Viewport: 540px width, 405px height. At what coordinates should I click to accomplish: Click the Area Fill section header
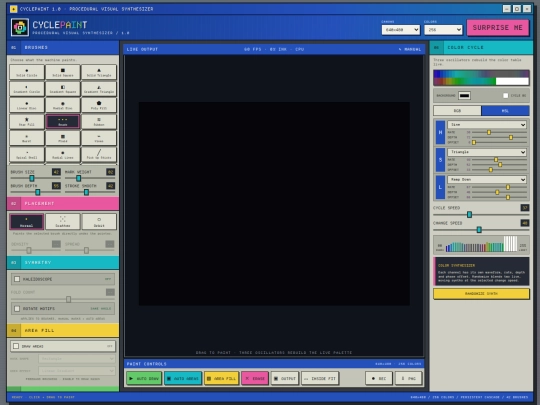click(63, 330)
